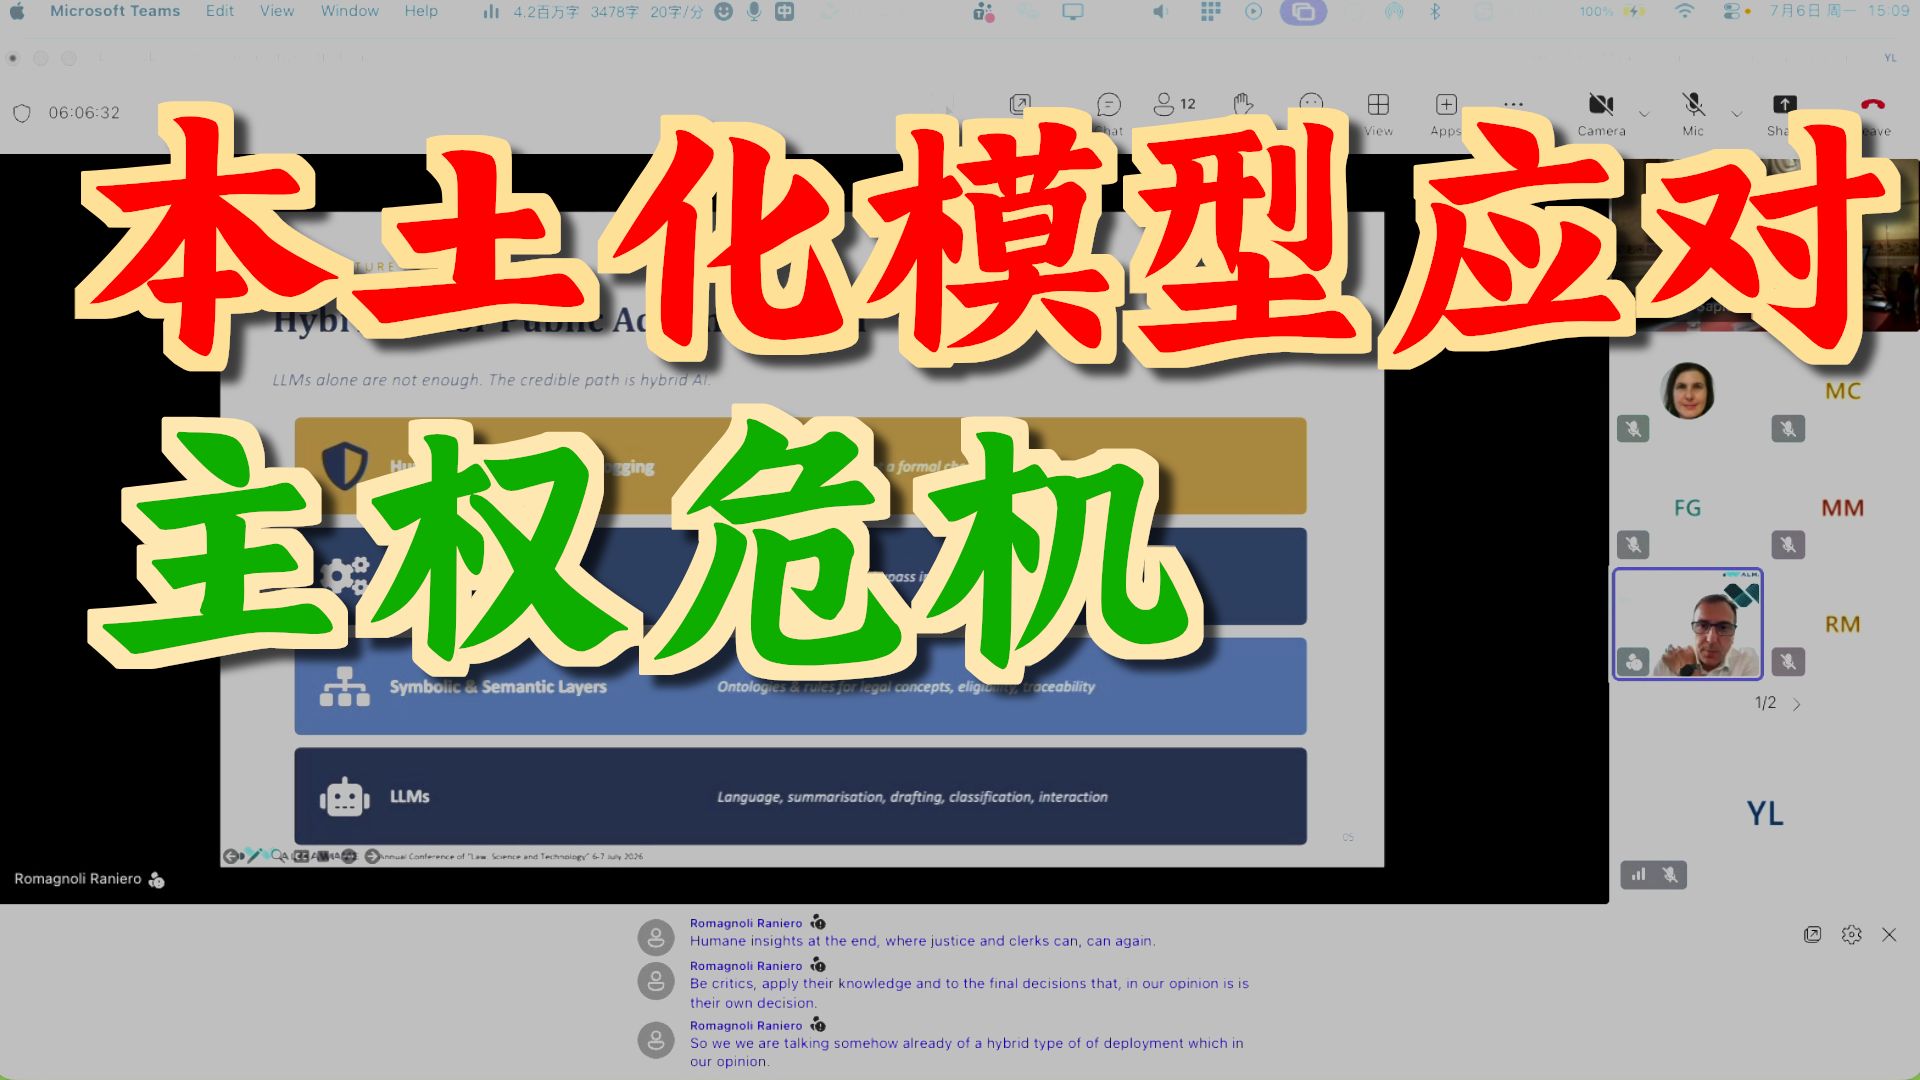This screenshot has width=1920, height=1080.
Task: Click the 06:06:32 meeting duration
Action: pos(84,113)
